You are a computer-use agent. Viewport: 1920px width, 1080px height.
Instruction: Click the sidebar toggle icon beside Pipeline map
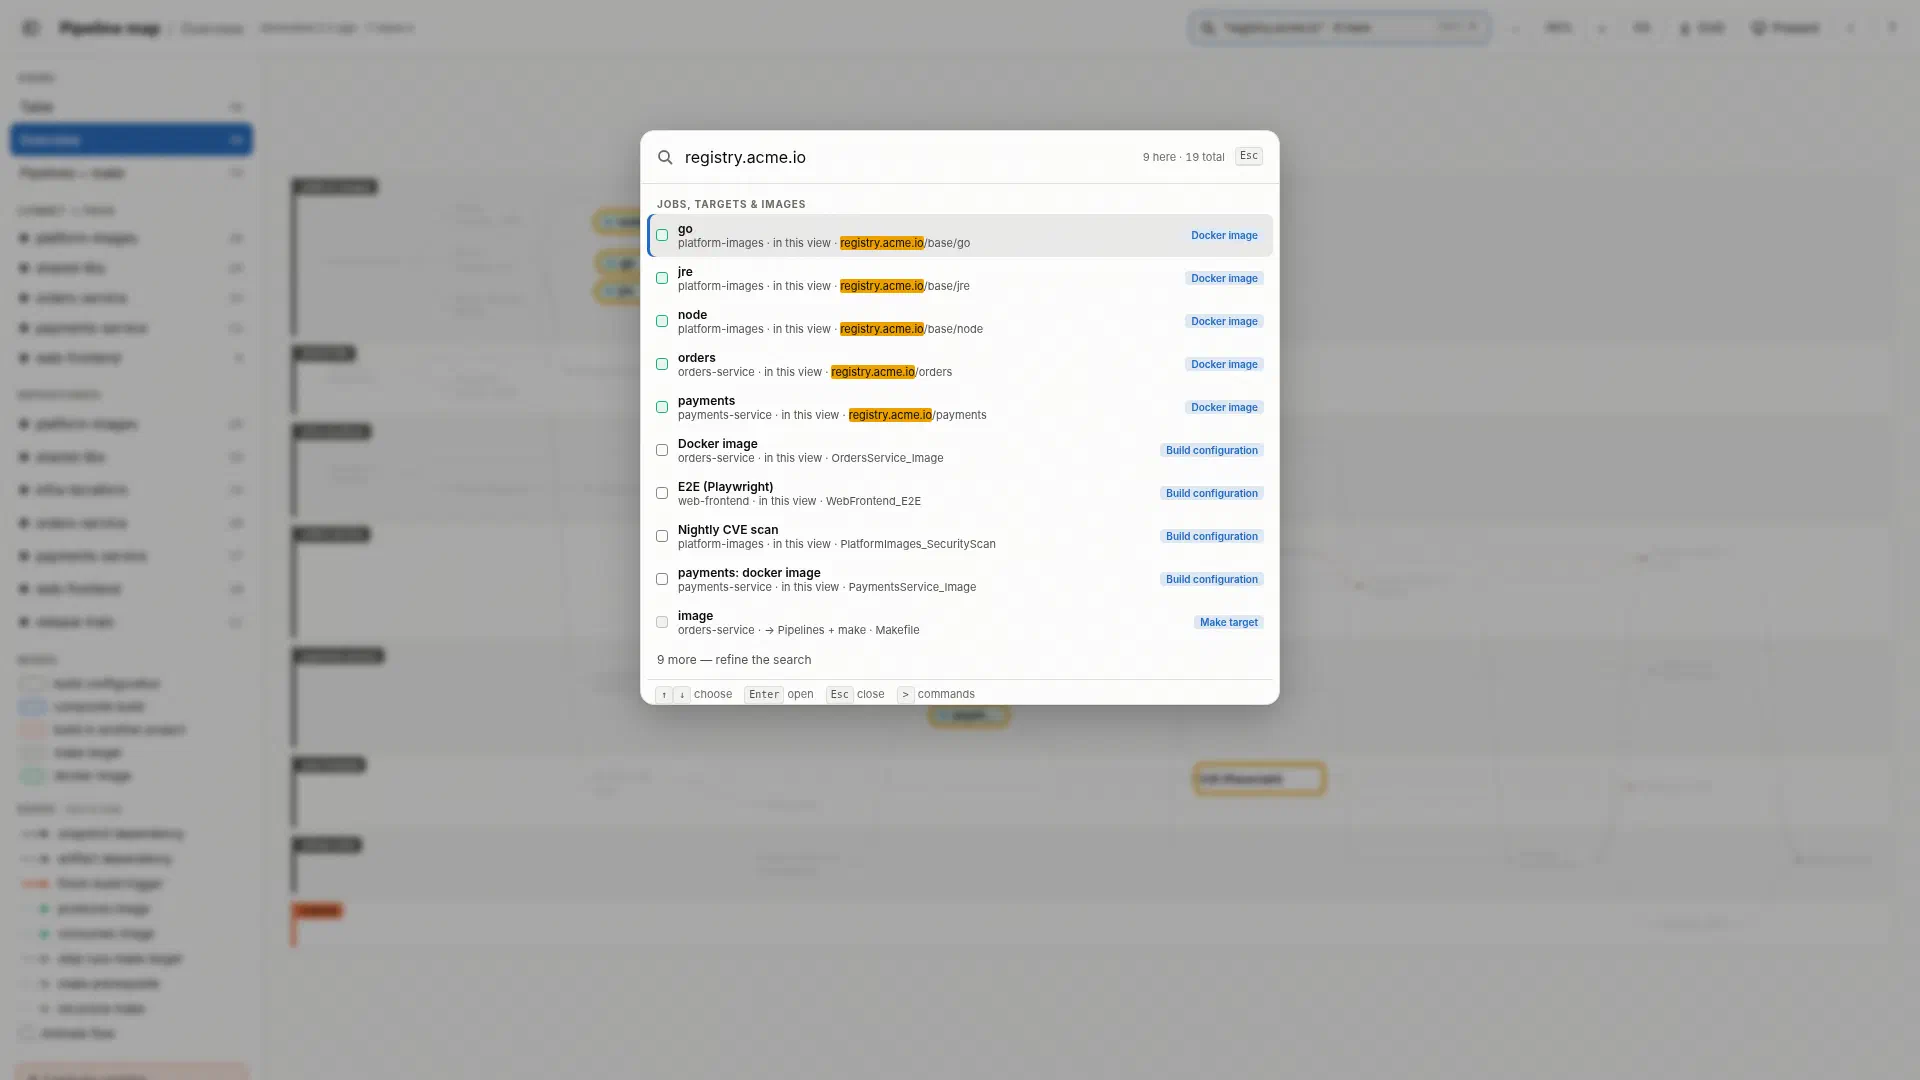coord(31,28)
